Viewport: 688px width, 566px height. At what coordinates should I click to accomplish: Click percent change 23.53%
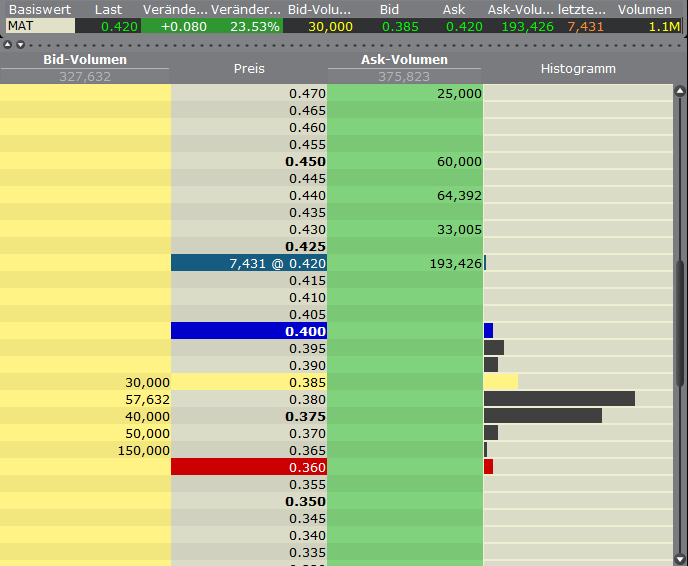point(255,27)
